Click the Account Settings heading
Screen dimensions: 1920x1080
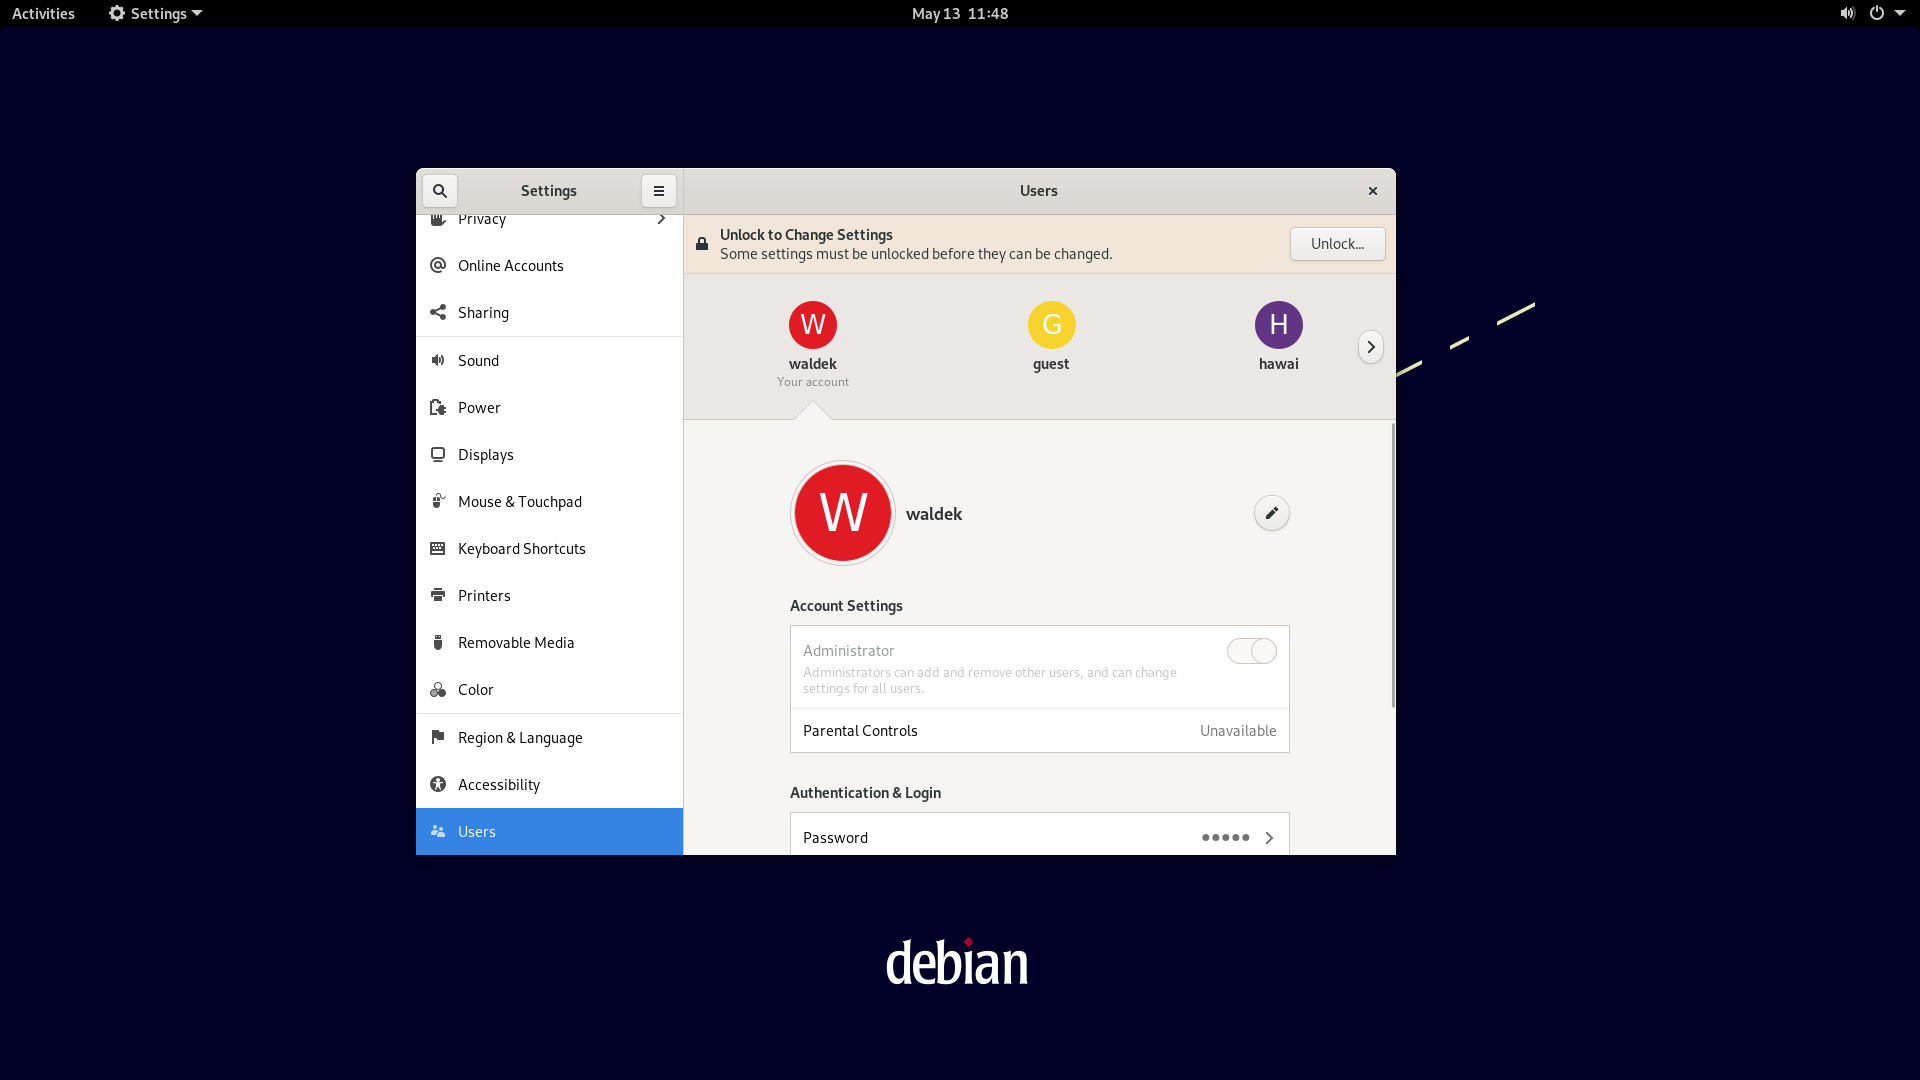click(846, 606)
